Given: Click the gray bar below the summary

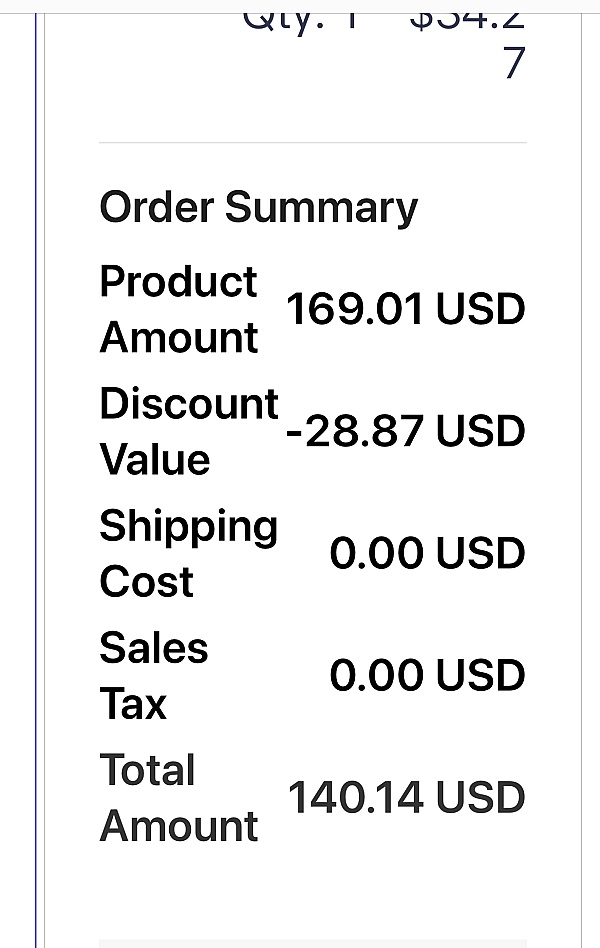Looking at the screenshot, I should [312, 942].
